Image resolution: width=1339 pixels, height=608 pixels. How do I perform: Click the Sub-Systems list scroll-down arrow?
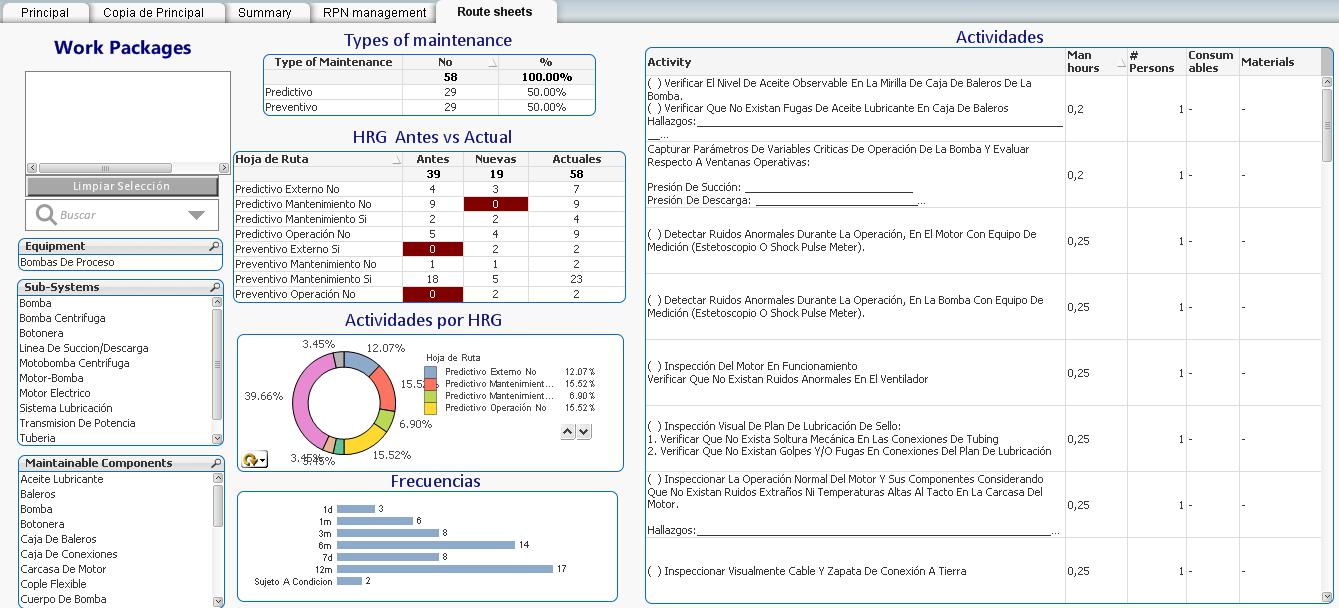(x=217, y=438)
